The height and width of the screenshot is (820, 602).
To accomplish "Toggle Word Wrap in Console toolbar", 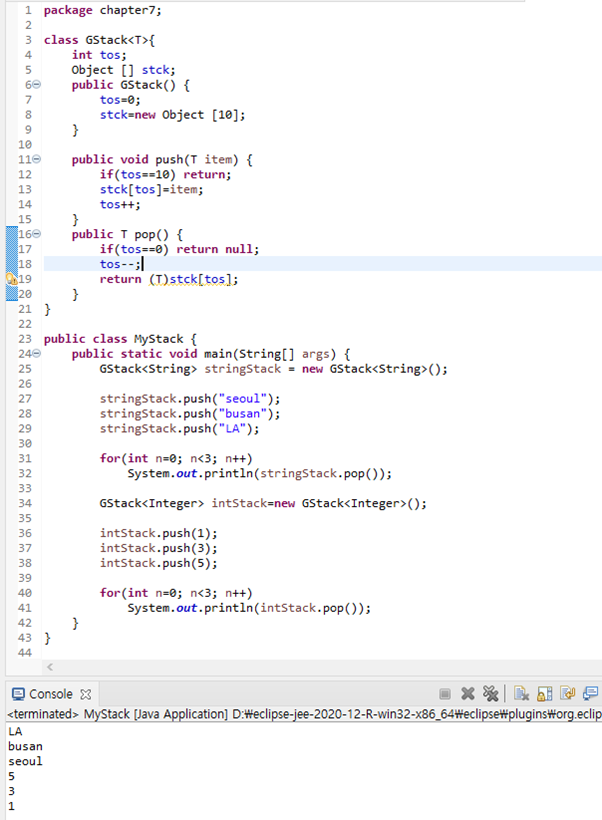I will point(567,694).
